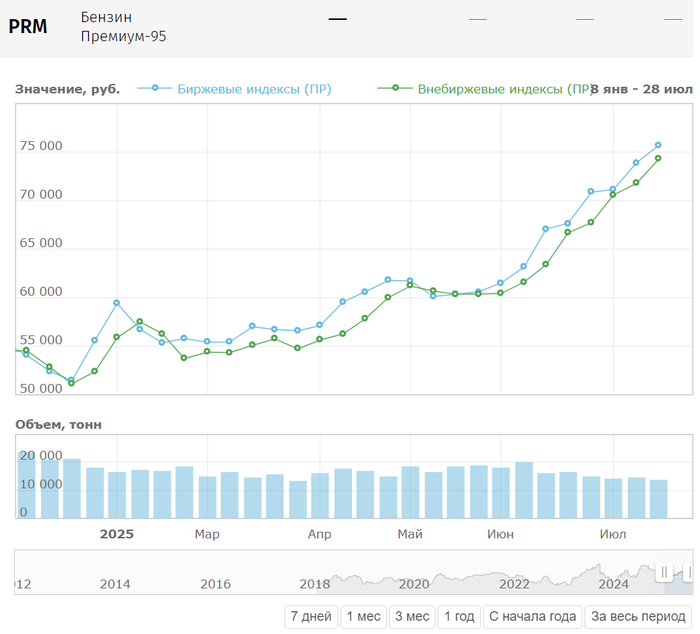This screenshot has height=634, width=700.
Task: Click the blue legend marker icon
Action: [155, 89]
